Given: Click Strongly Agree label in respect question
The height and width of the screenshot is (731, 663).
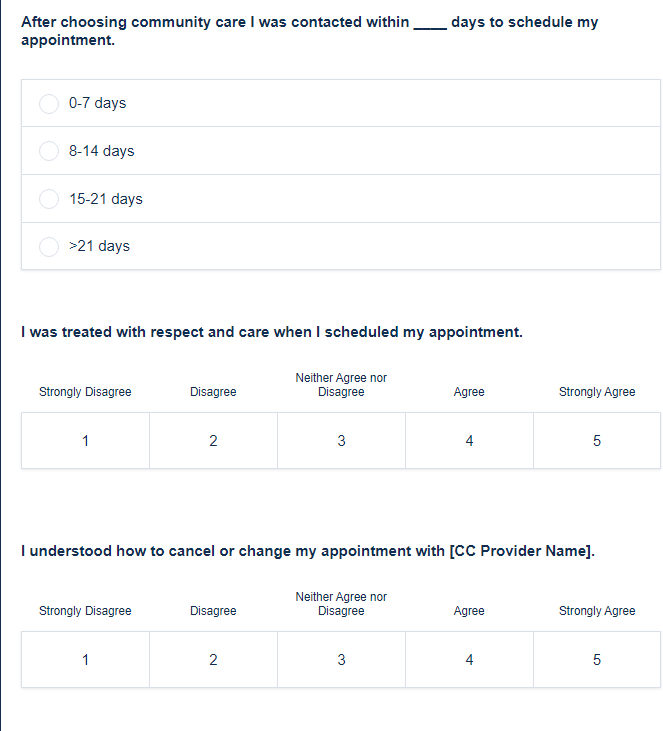Looking at the screenshot, I should 597,392.
